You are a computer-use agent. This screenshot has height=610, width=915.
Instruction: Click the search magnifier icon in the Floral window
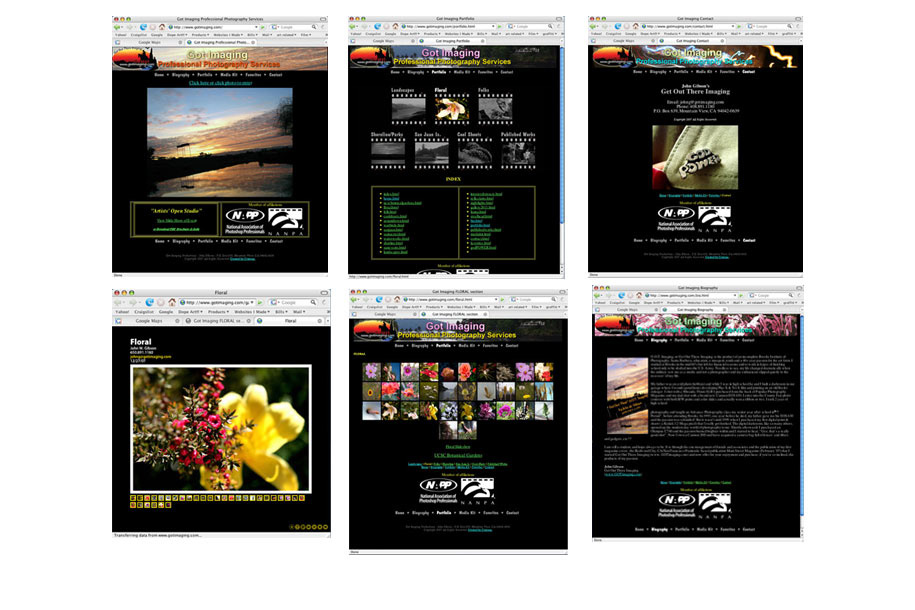(313, 302)
